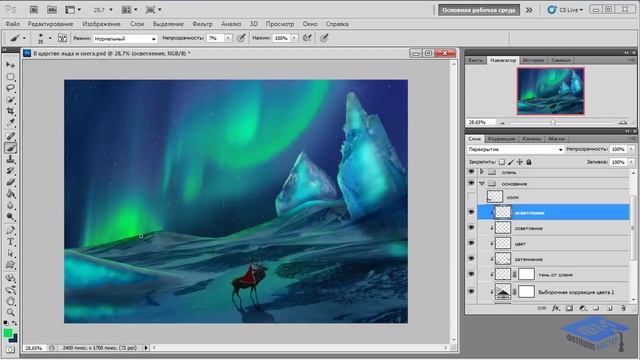Switch to the Каналы tab
The width and height of the screenshot is (640, 360).
pos(531,139)
